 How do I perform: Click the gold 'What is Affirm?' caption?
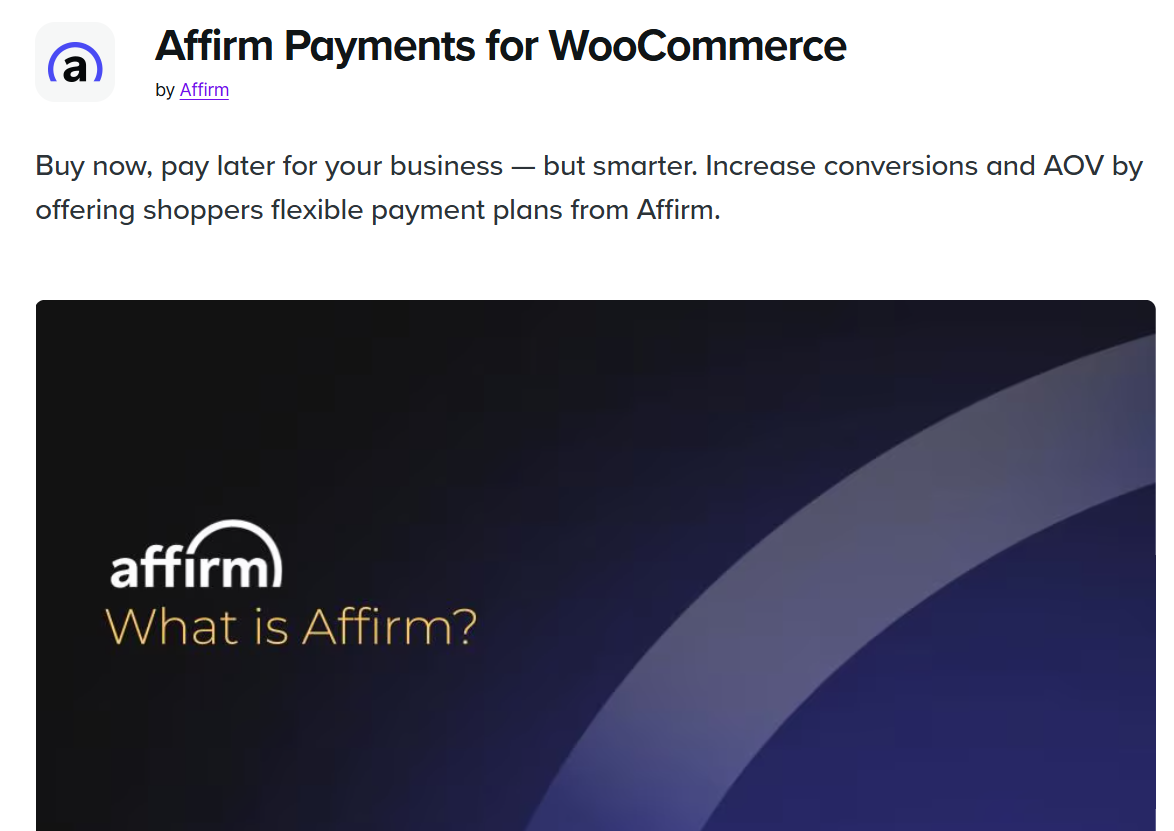click(289, 628)
